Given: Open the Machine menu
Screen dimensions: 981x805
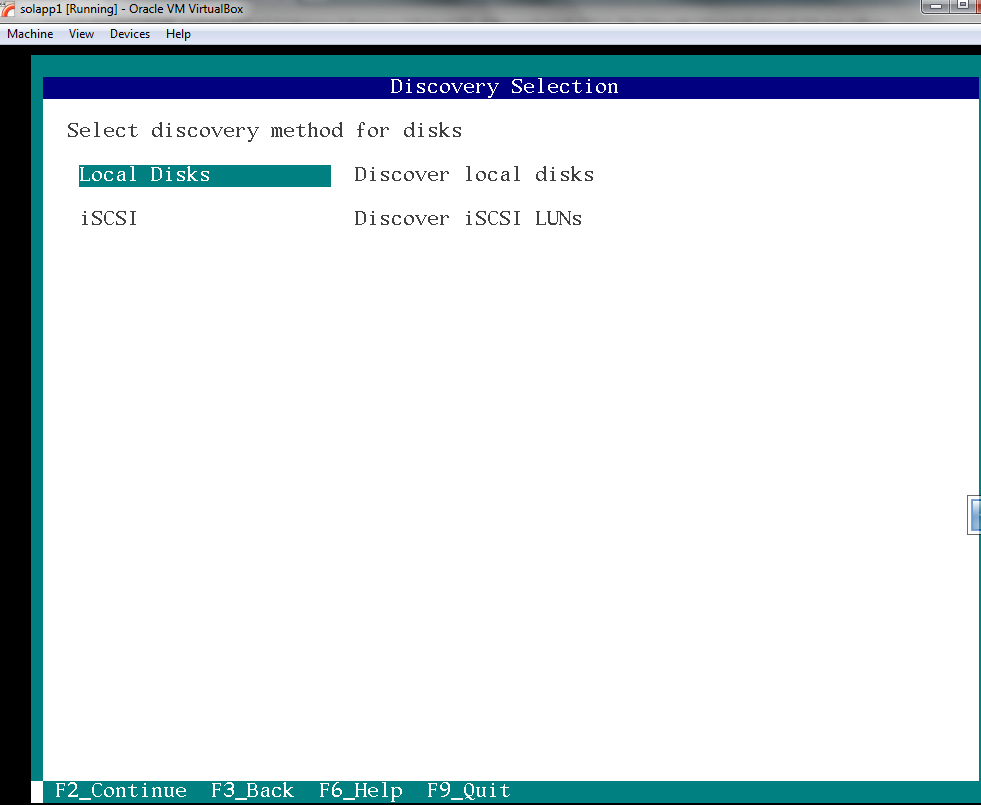Looking at the screenshot, I should pos(30,34).
